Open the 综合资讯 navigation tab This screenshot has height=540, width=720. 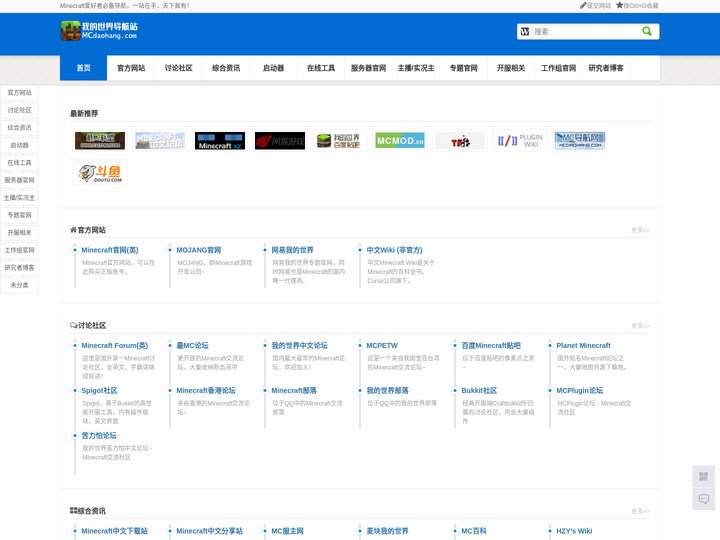(x=226, y=68)
